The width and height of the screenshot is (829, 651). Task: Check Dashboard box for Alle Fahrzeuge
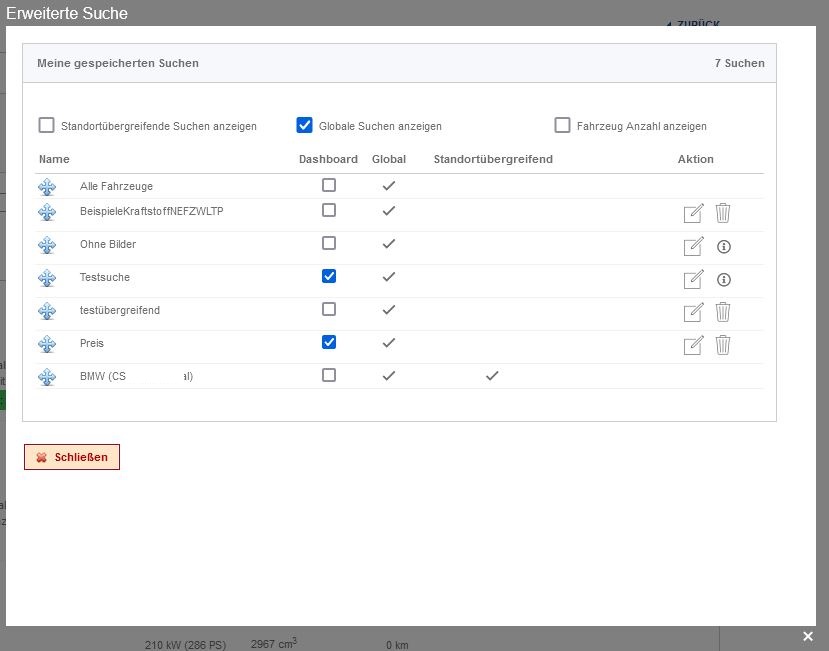(329, 185)
